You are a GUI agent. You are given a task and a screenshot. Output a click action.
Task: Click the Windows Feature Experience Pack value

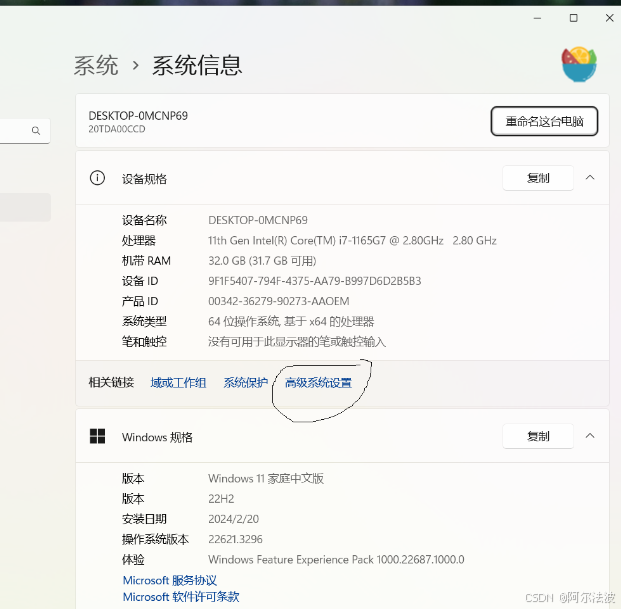point(336,560)
